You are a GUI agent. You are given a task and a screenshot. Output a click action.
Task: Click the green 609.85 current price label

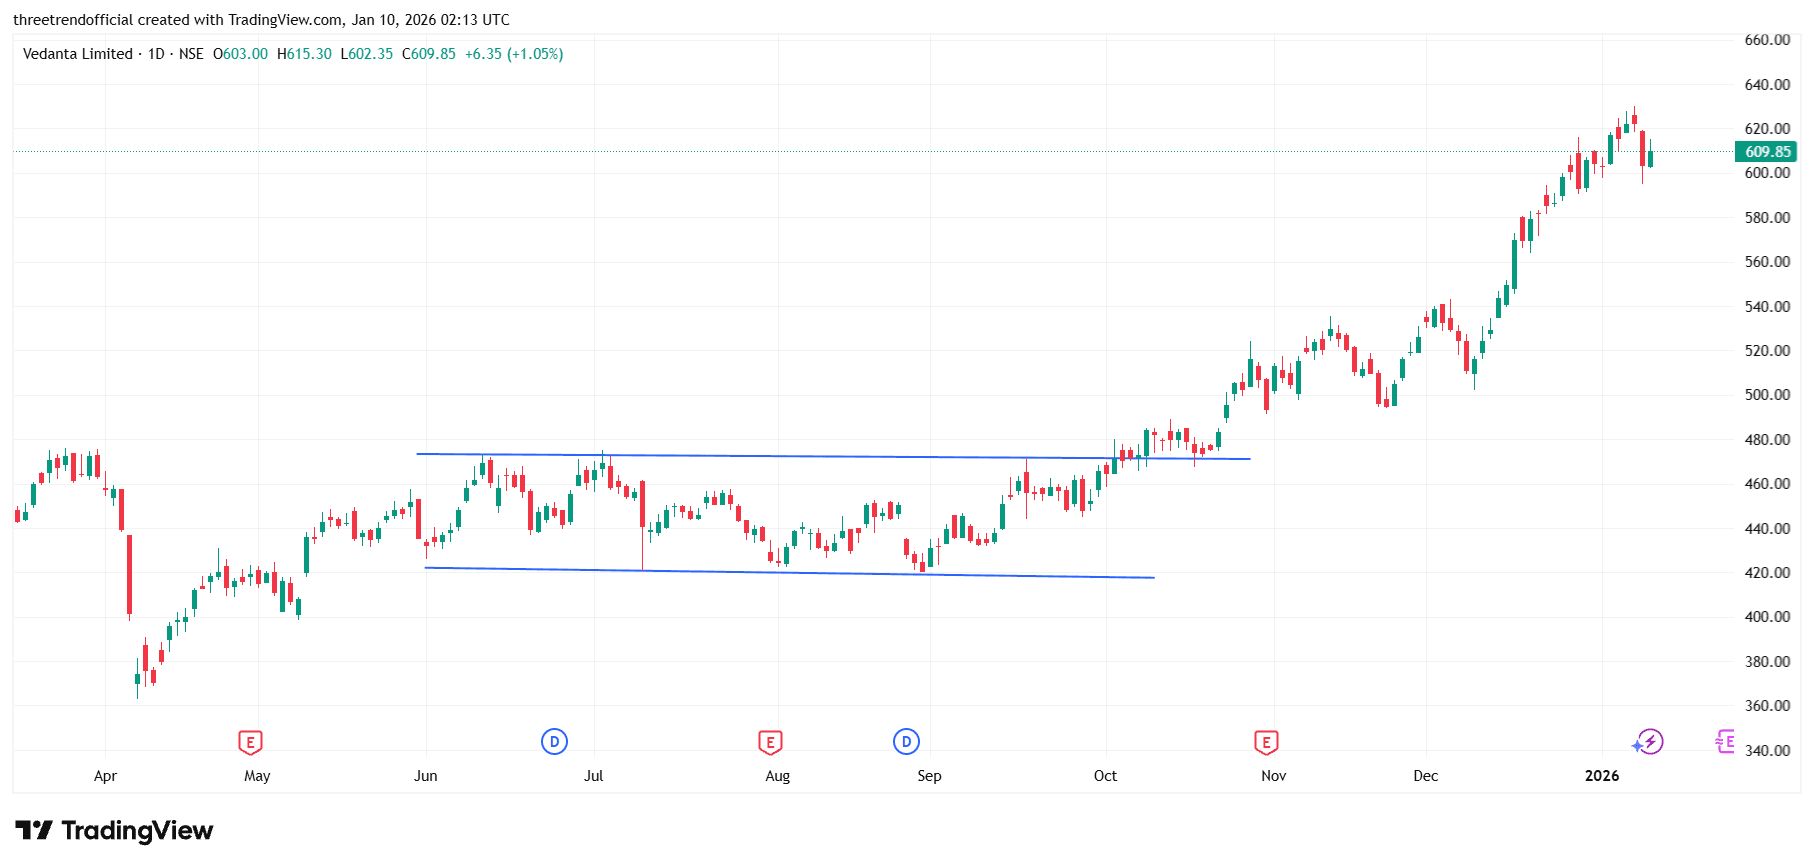coord(1767,152)
